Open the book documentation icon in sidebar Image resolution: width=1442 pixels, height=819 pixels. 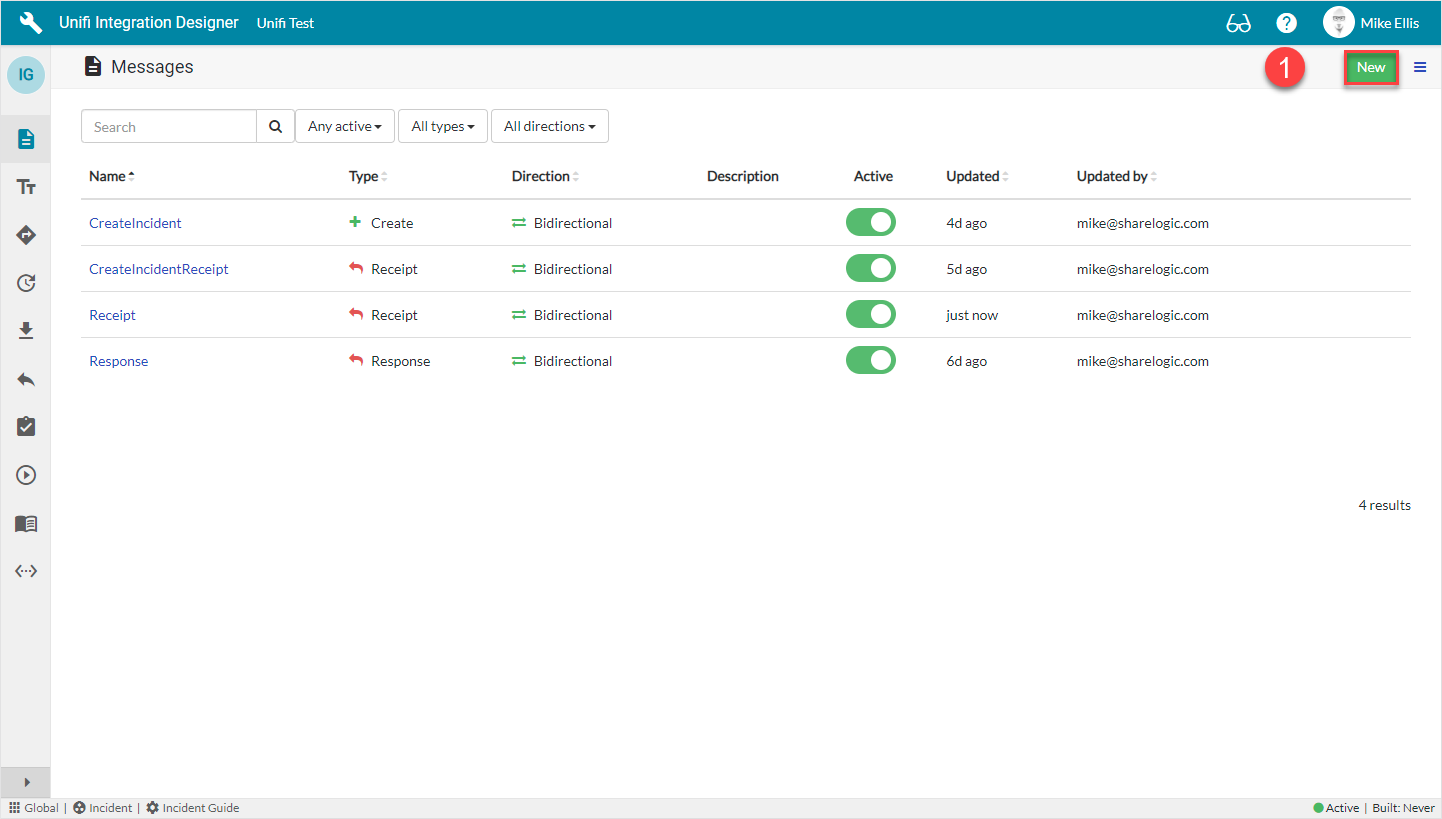click(26, 523)
